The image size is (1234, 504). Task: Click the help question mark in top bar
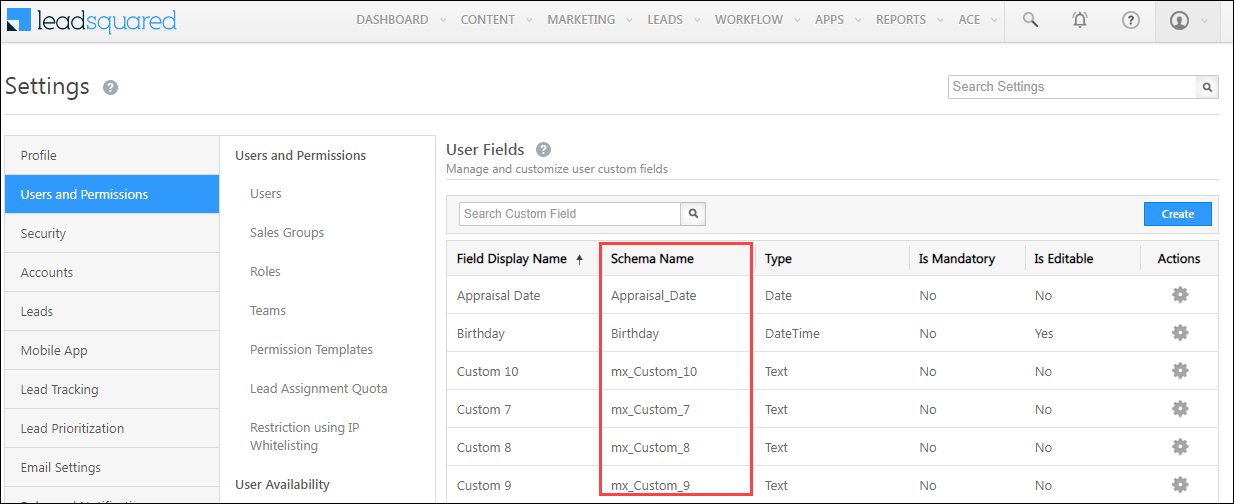coord(1131,20)
